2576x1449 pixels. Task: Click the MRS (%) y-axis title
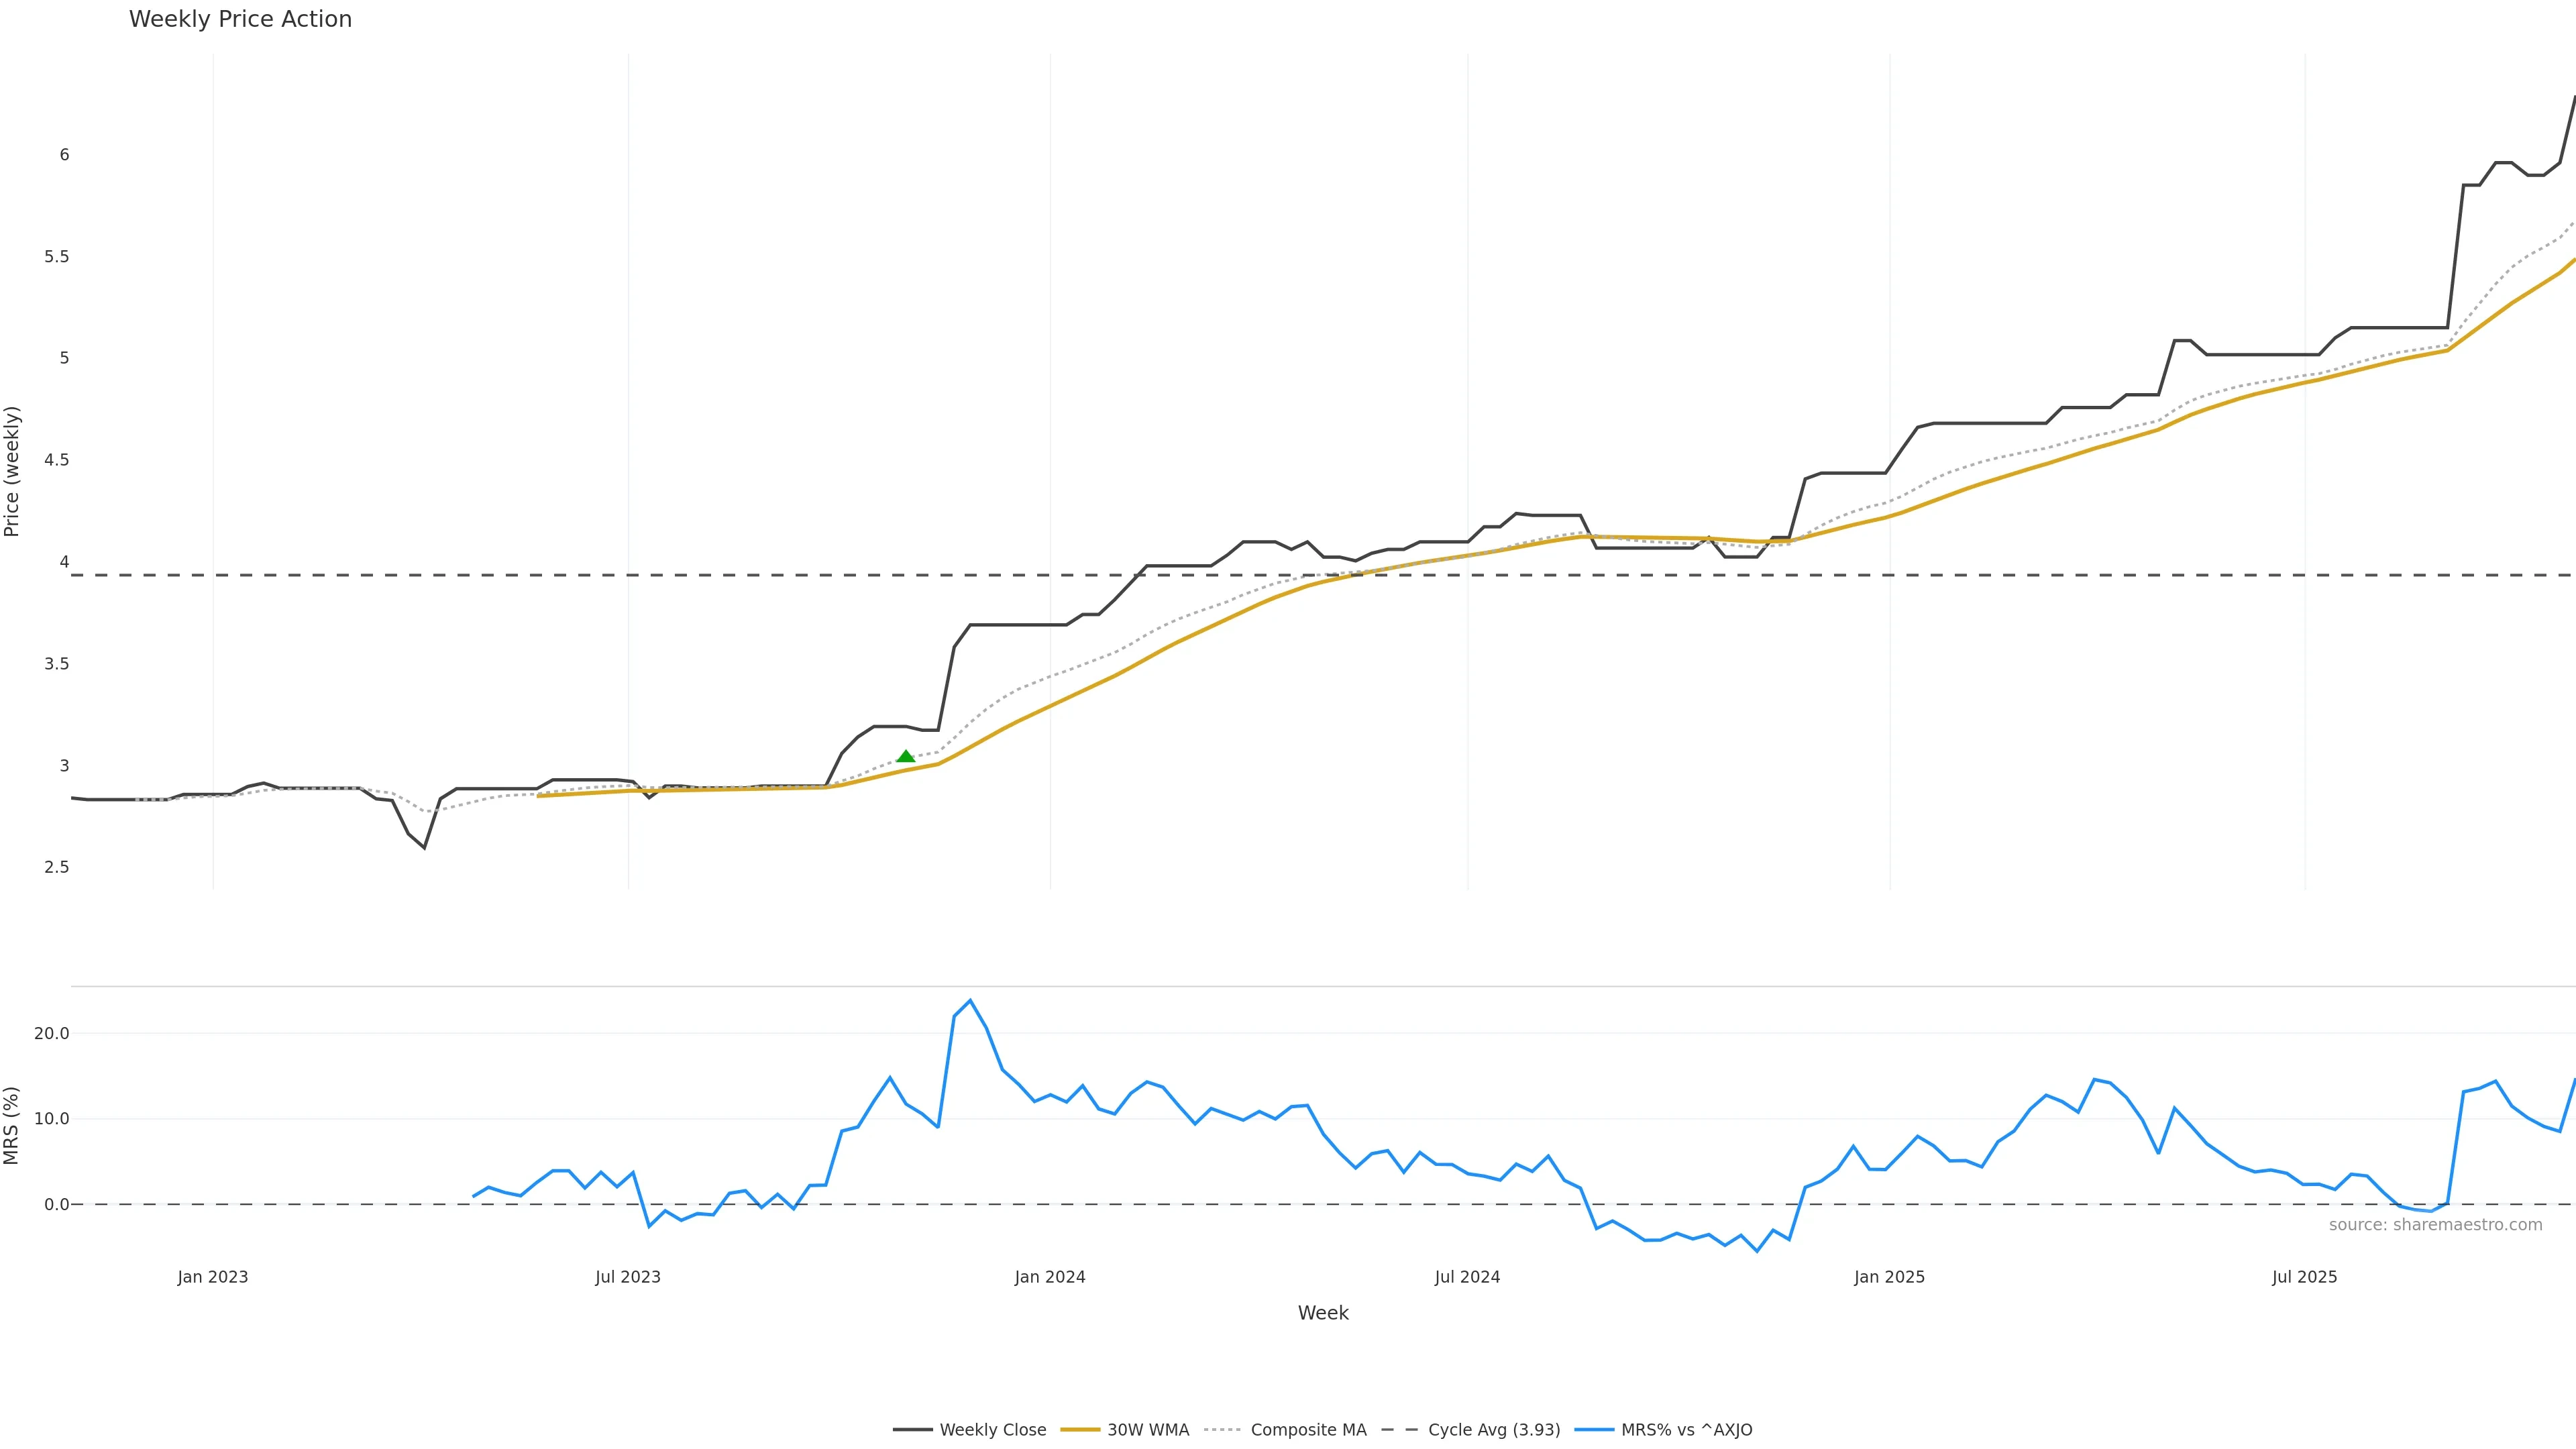12,1125
